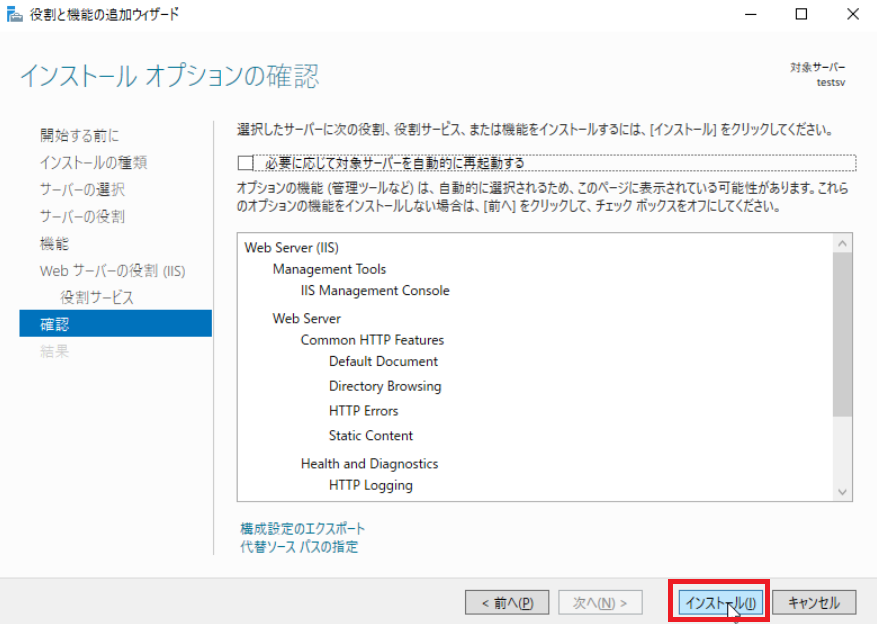Image resolution: width=877 pixels, height=624 pixels.
Task: Select 開始する前に step in sidebar
Action: (x=79, y=135)
